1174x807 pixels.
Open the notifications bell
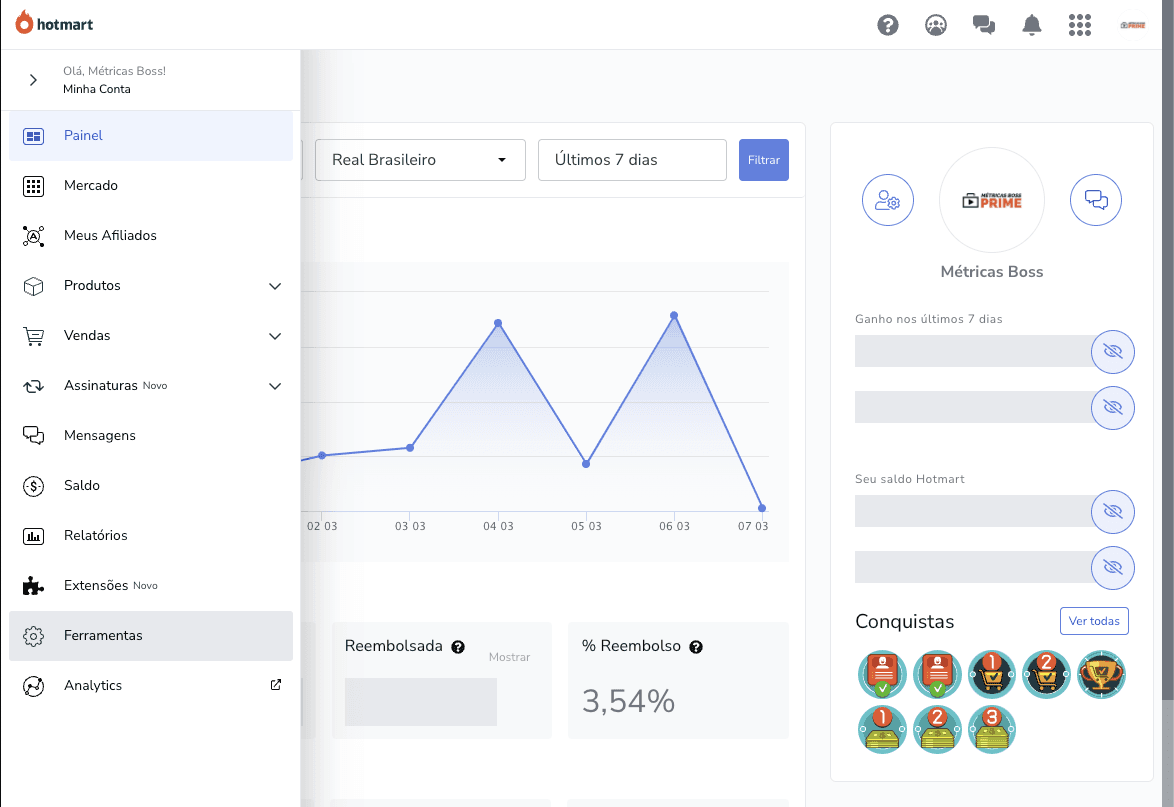click(1031, 25)
